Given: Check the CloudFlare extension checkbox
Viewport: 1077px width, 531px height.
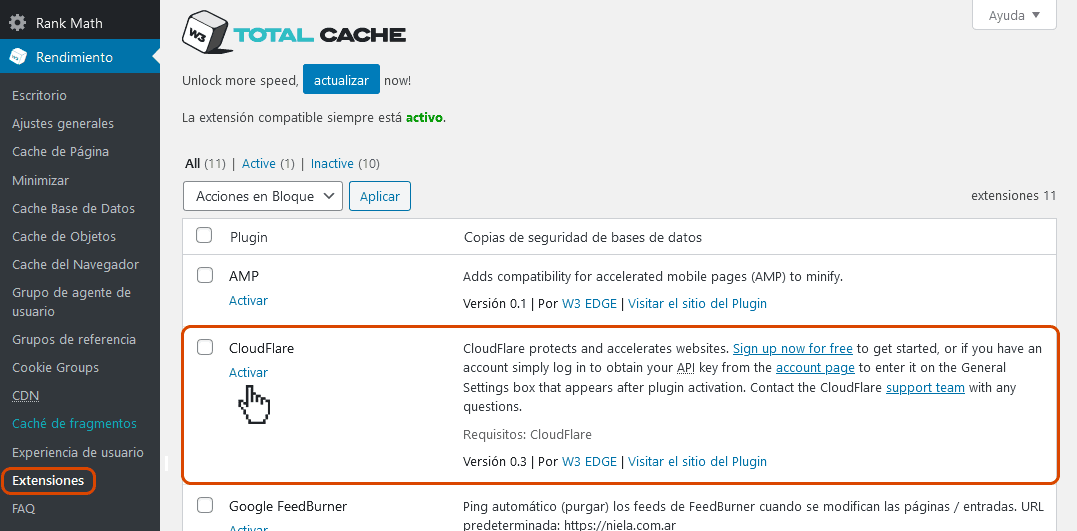Looking at the screenshot, I should pyautogui.click(x=205, y=347).
